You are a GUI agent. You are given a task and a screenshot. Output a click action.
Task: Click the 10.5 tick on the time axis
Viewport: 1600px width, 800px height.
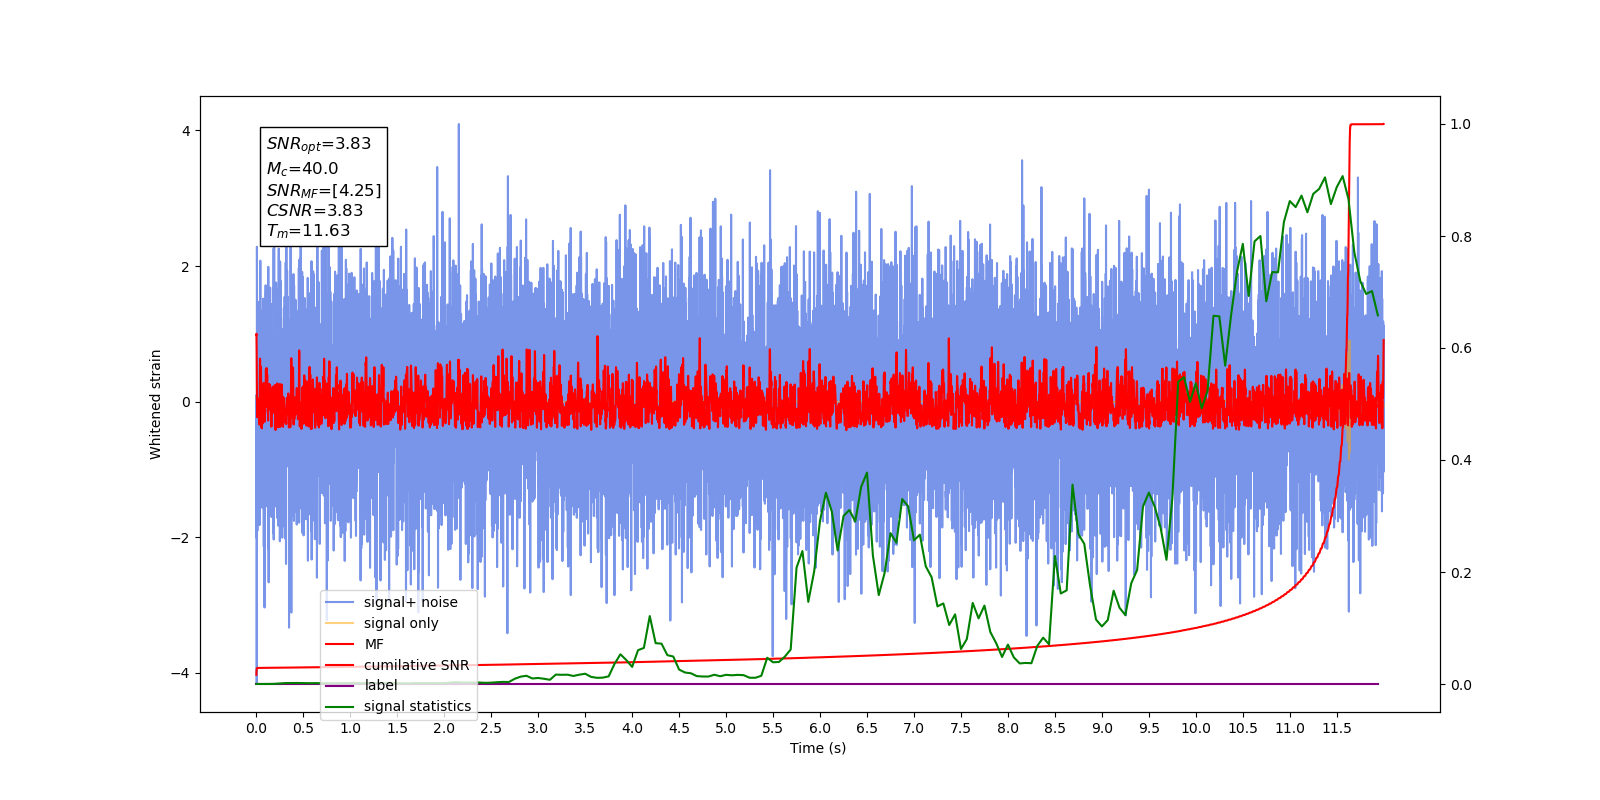[x=1243, y=728]
